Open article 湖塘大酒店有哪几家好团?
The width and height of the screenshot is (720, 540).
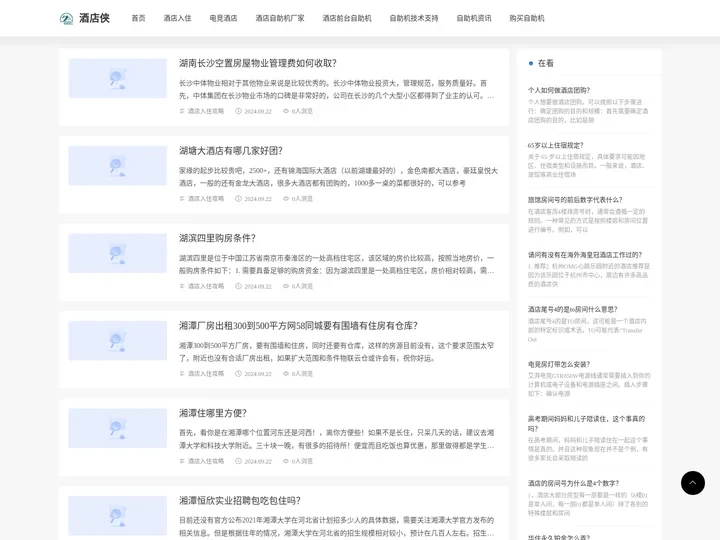231,151
